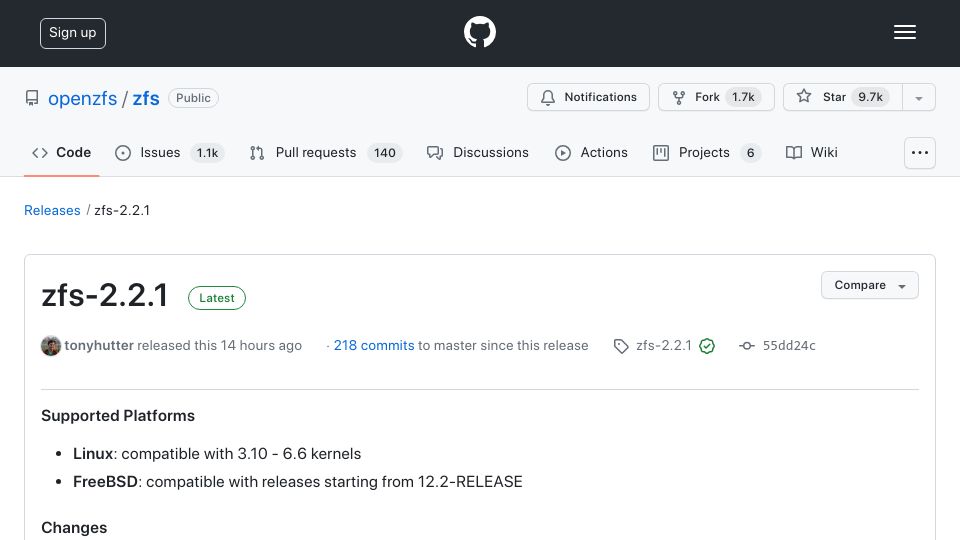The height and width of the screenshot is (540, 960).
Task: Expand the three-dot more tabs menu
Action: point(920,153)
